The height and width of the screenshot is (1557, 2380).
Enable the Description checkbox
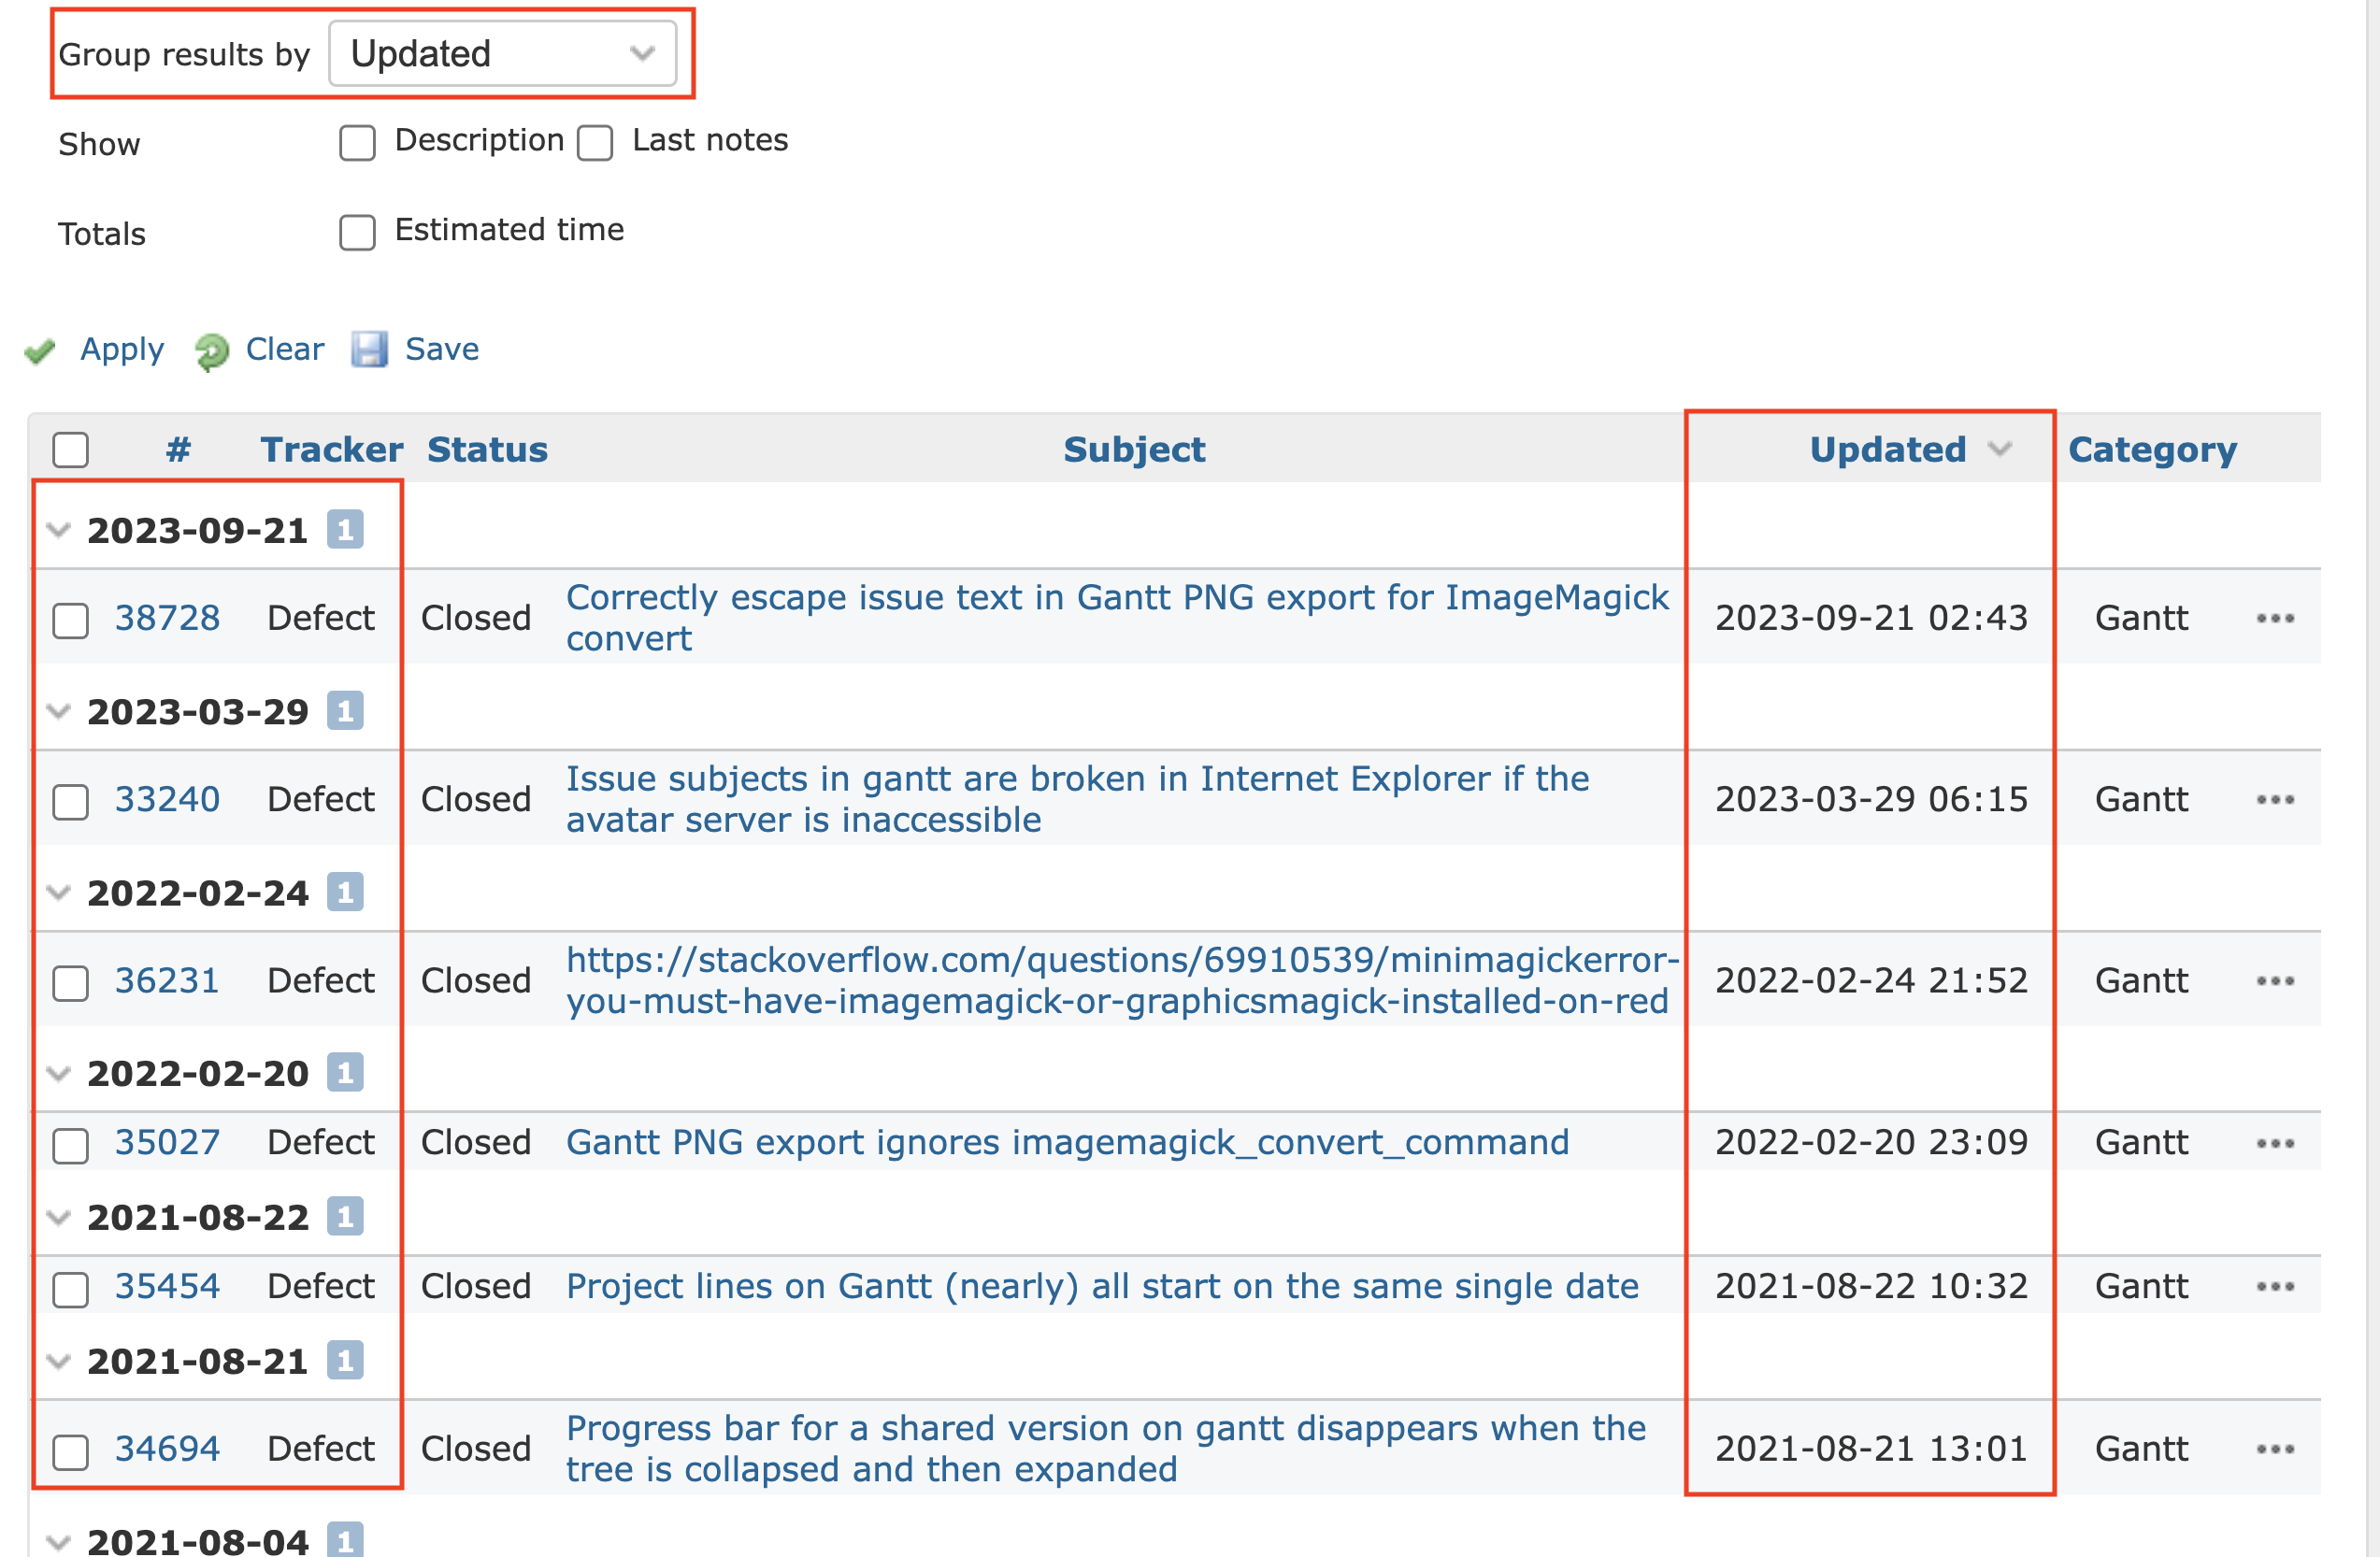coord(357,143)
